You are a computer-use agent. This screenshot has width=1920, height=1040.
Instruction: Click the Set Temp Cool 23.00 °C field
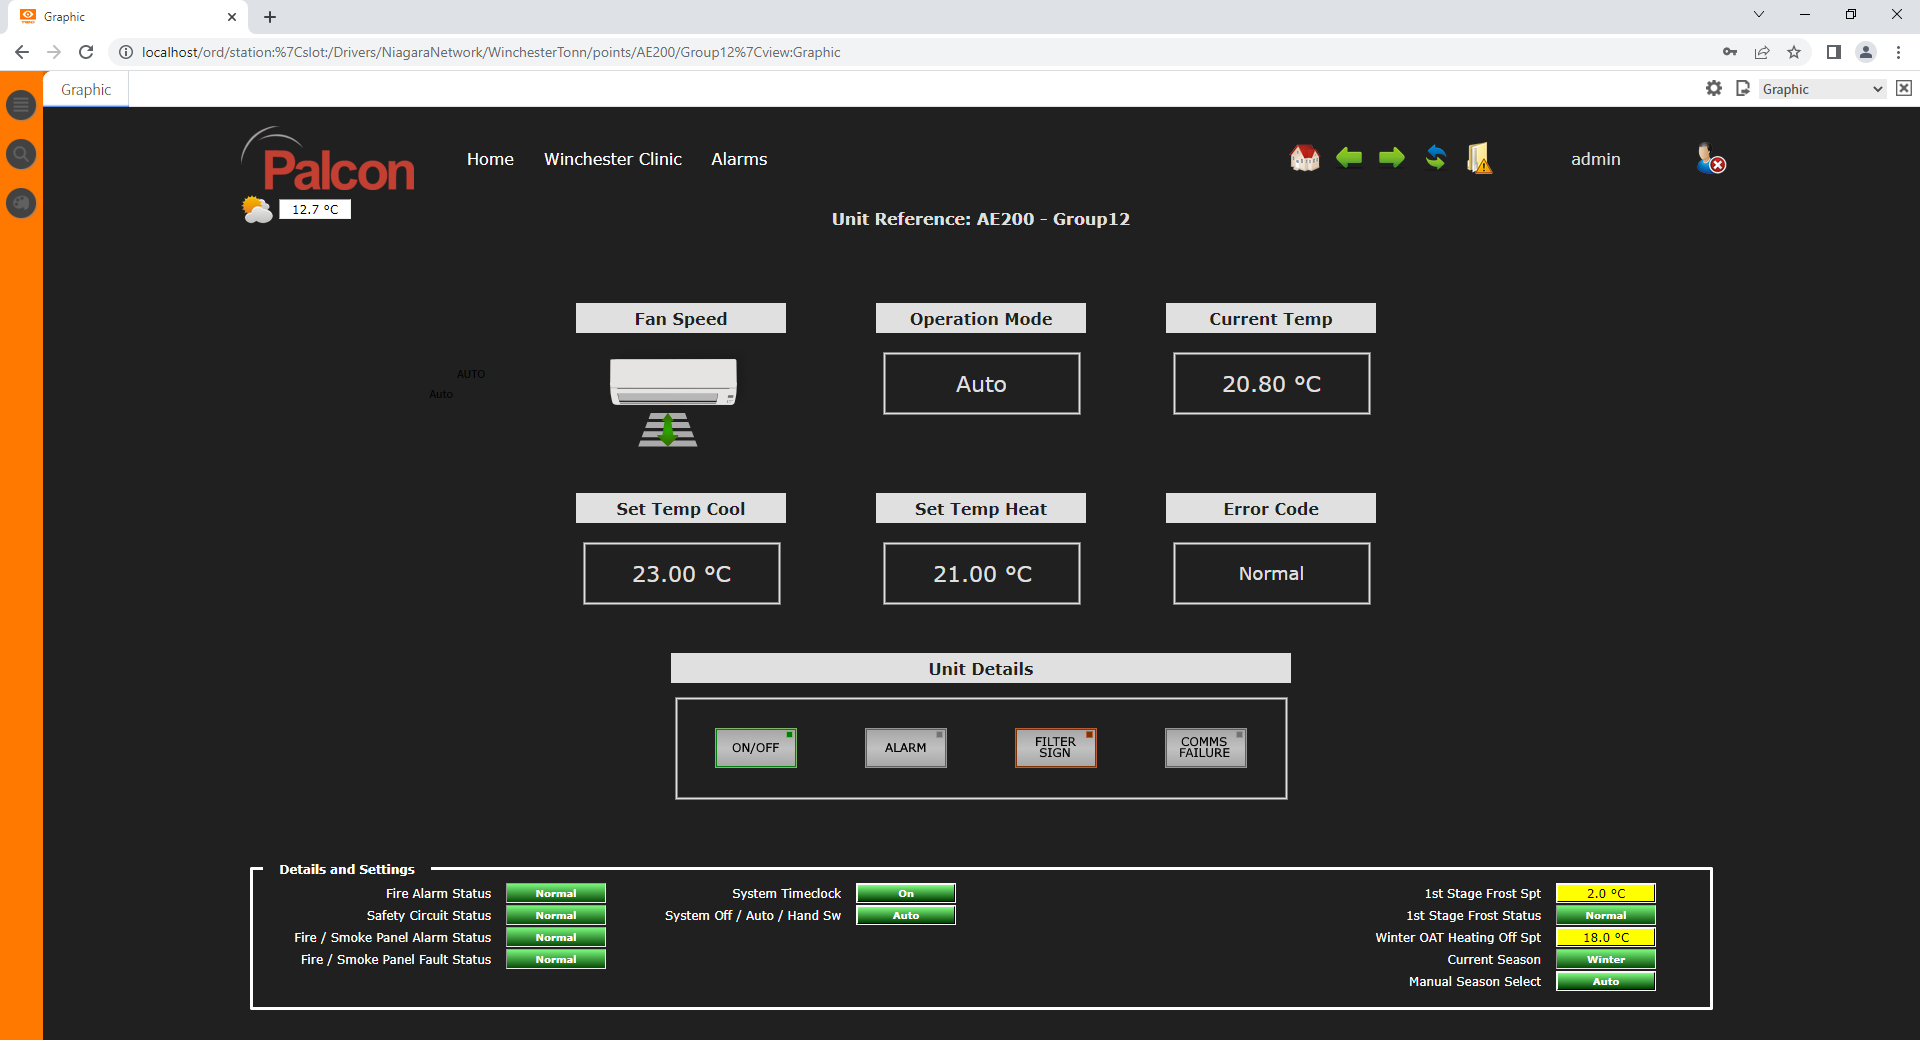pos(681,574)
